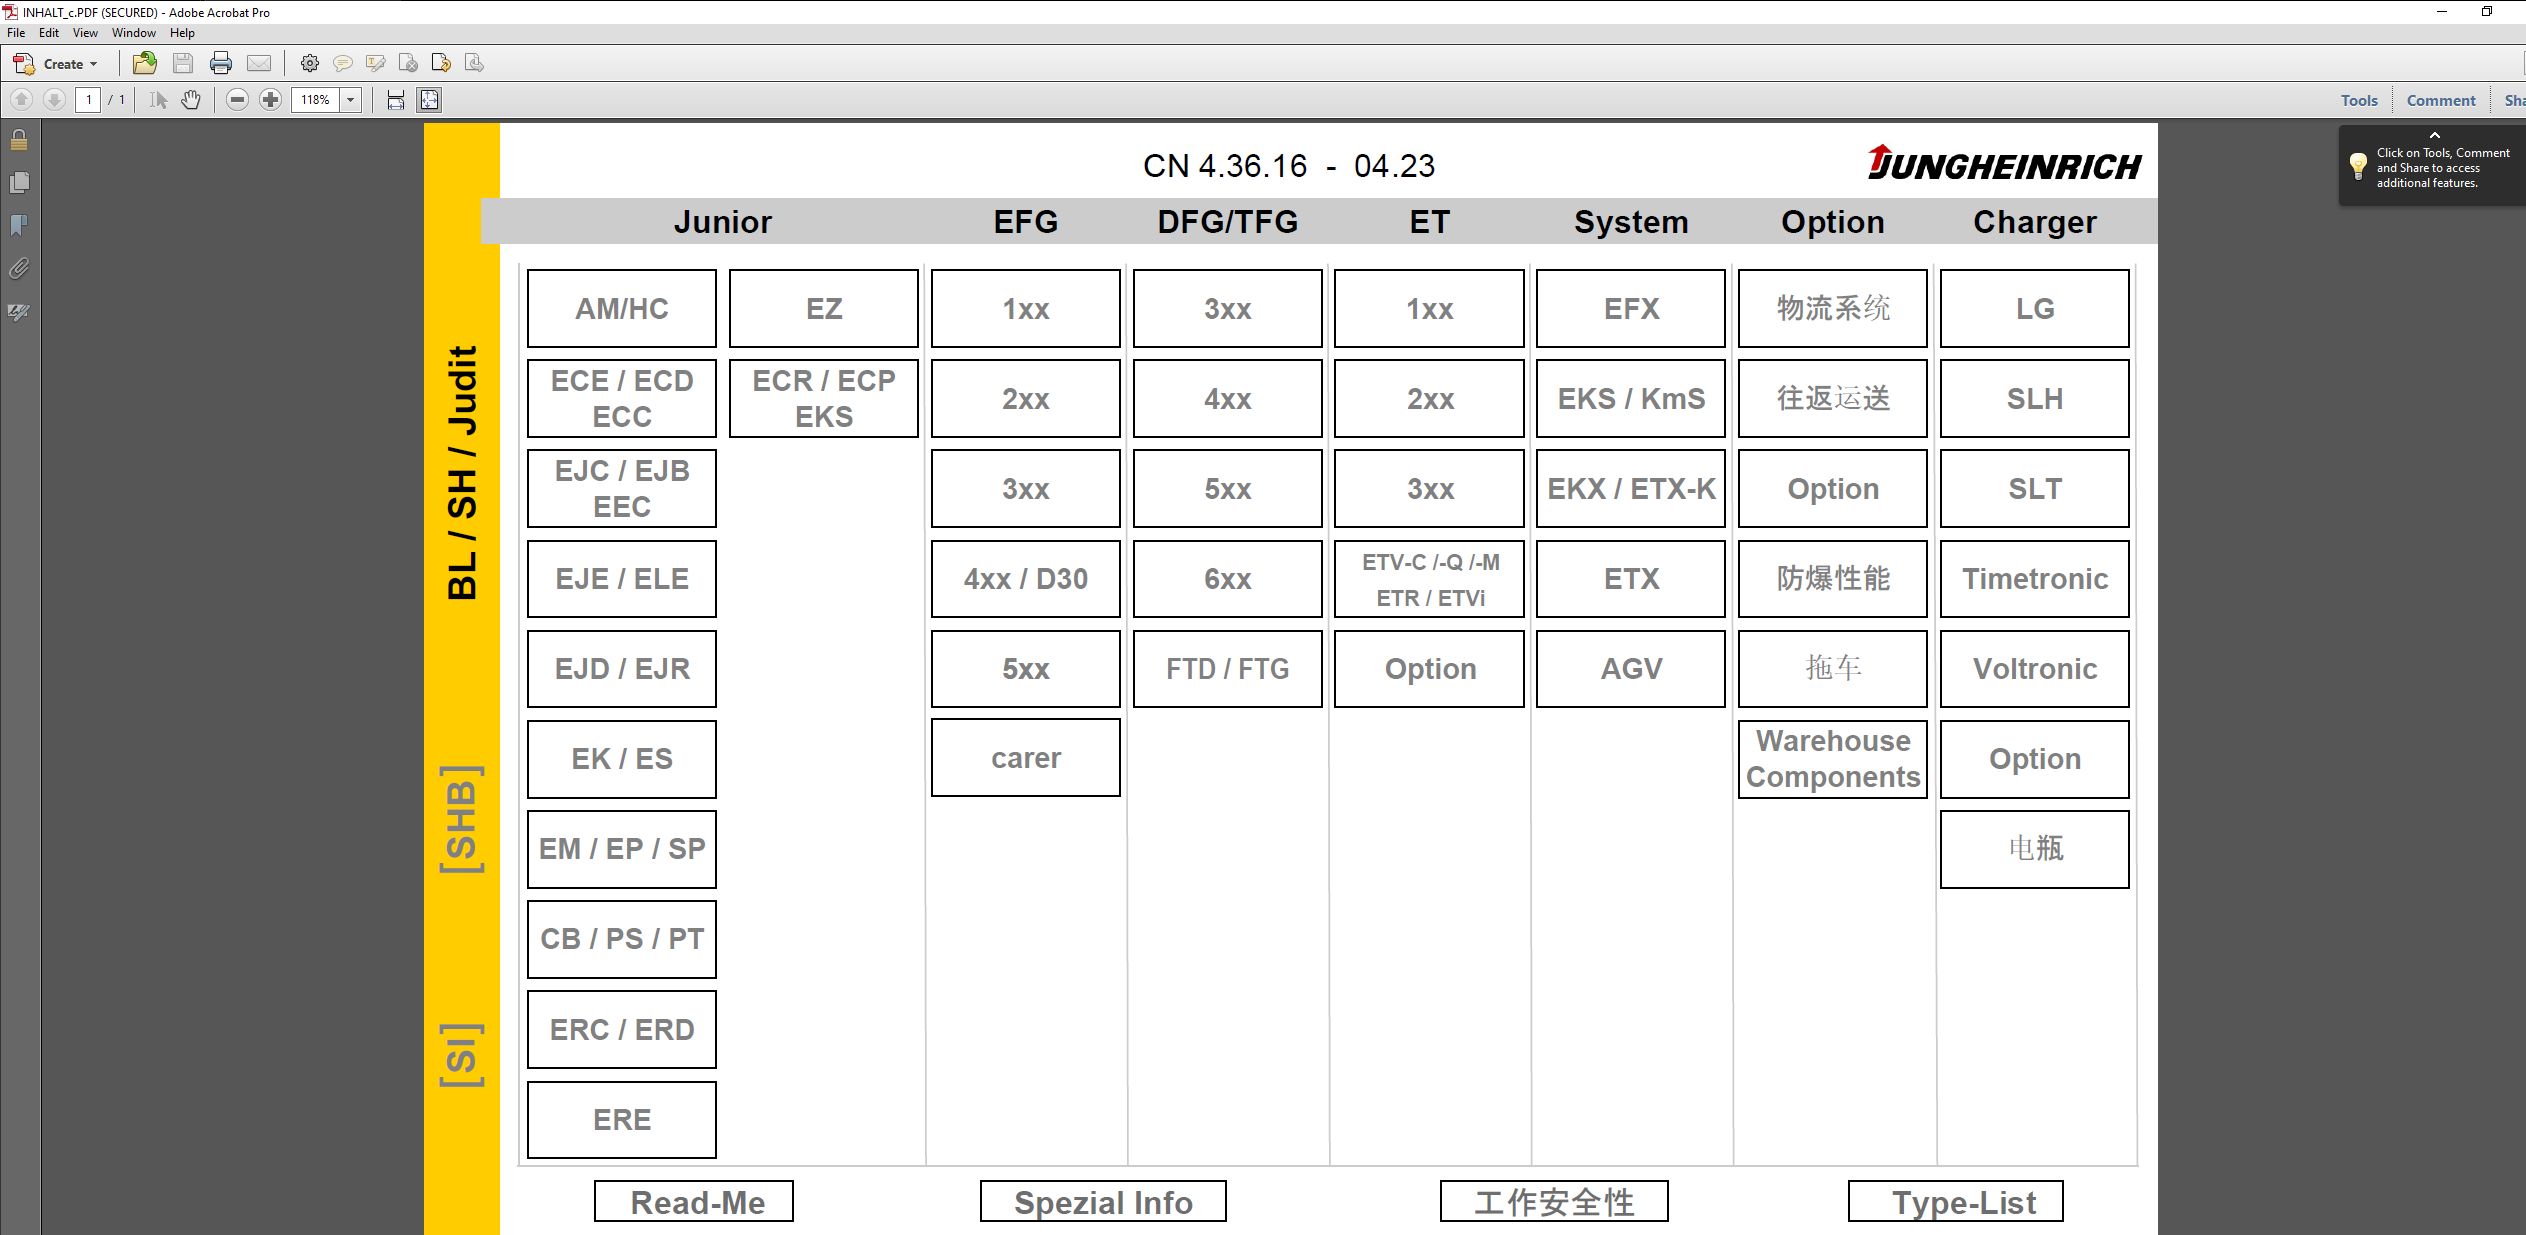The width and height of the screenshot is (2526, 1235).
Task: Choose the Select tool cursor icon
Action: [x=158, y=100]
